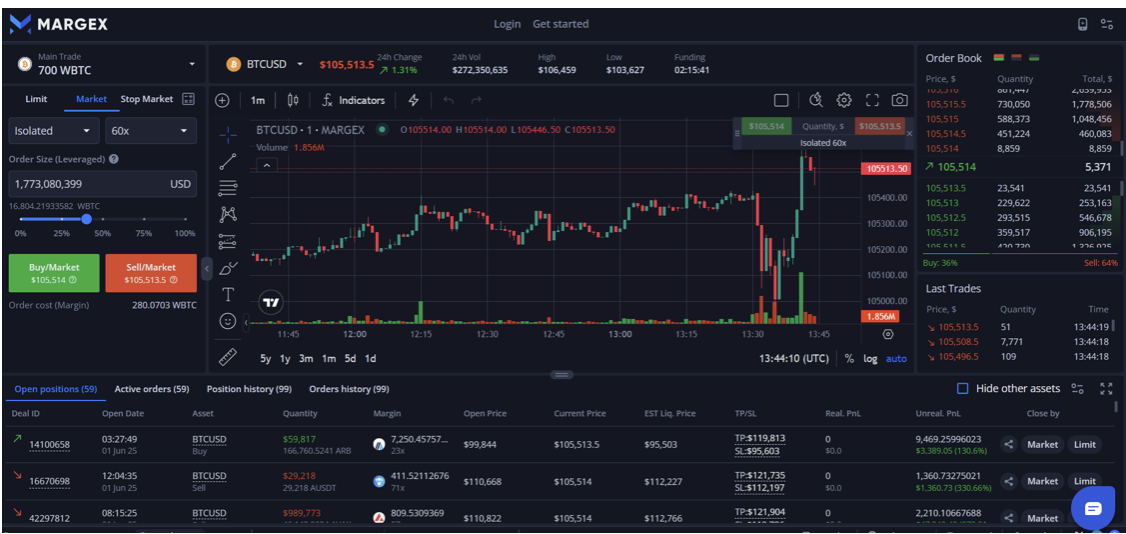Viewport: 1126px width, 534px height.
Task: Select the horizontal lines Fibonacci tool
Action: (x=228, y=188)
